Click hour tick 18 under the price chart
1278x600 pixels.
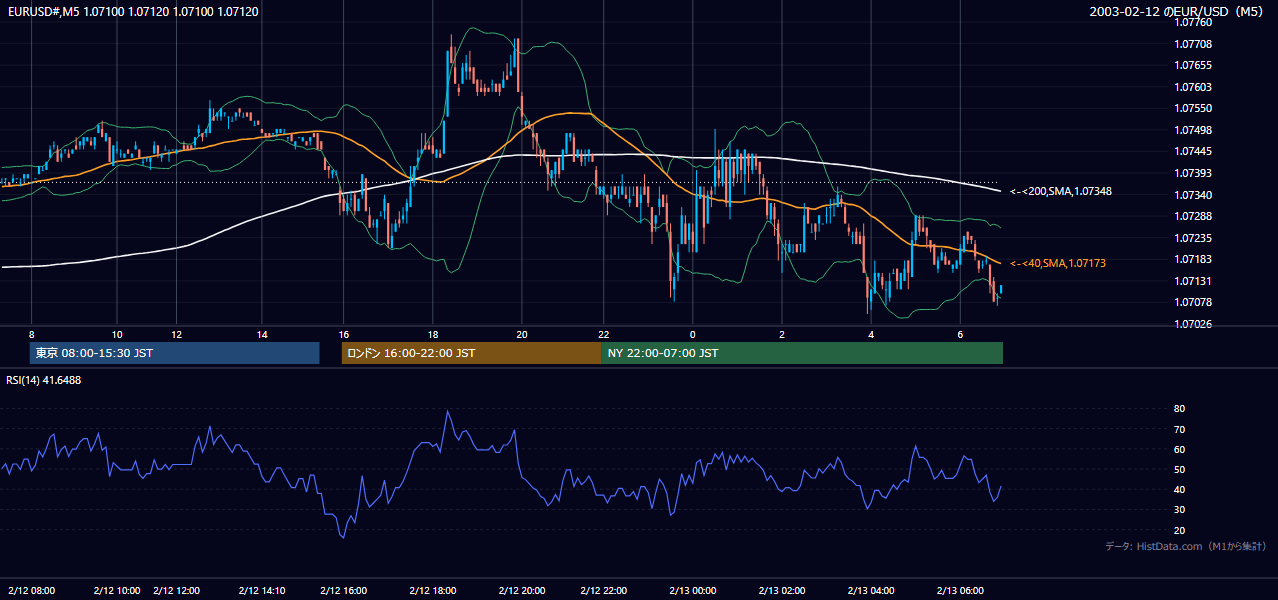coord(433,334)
